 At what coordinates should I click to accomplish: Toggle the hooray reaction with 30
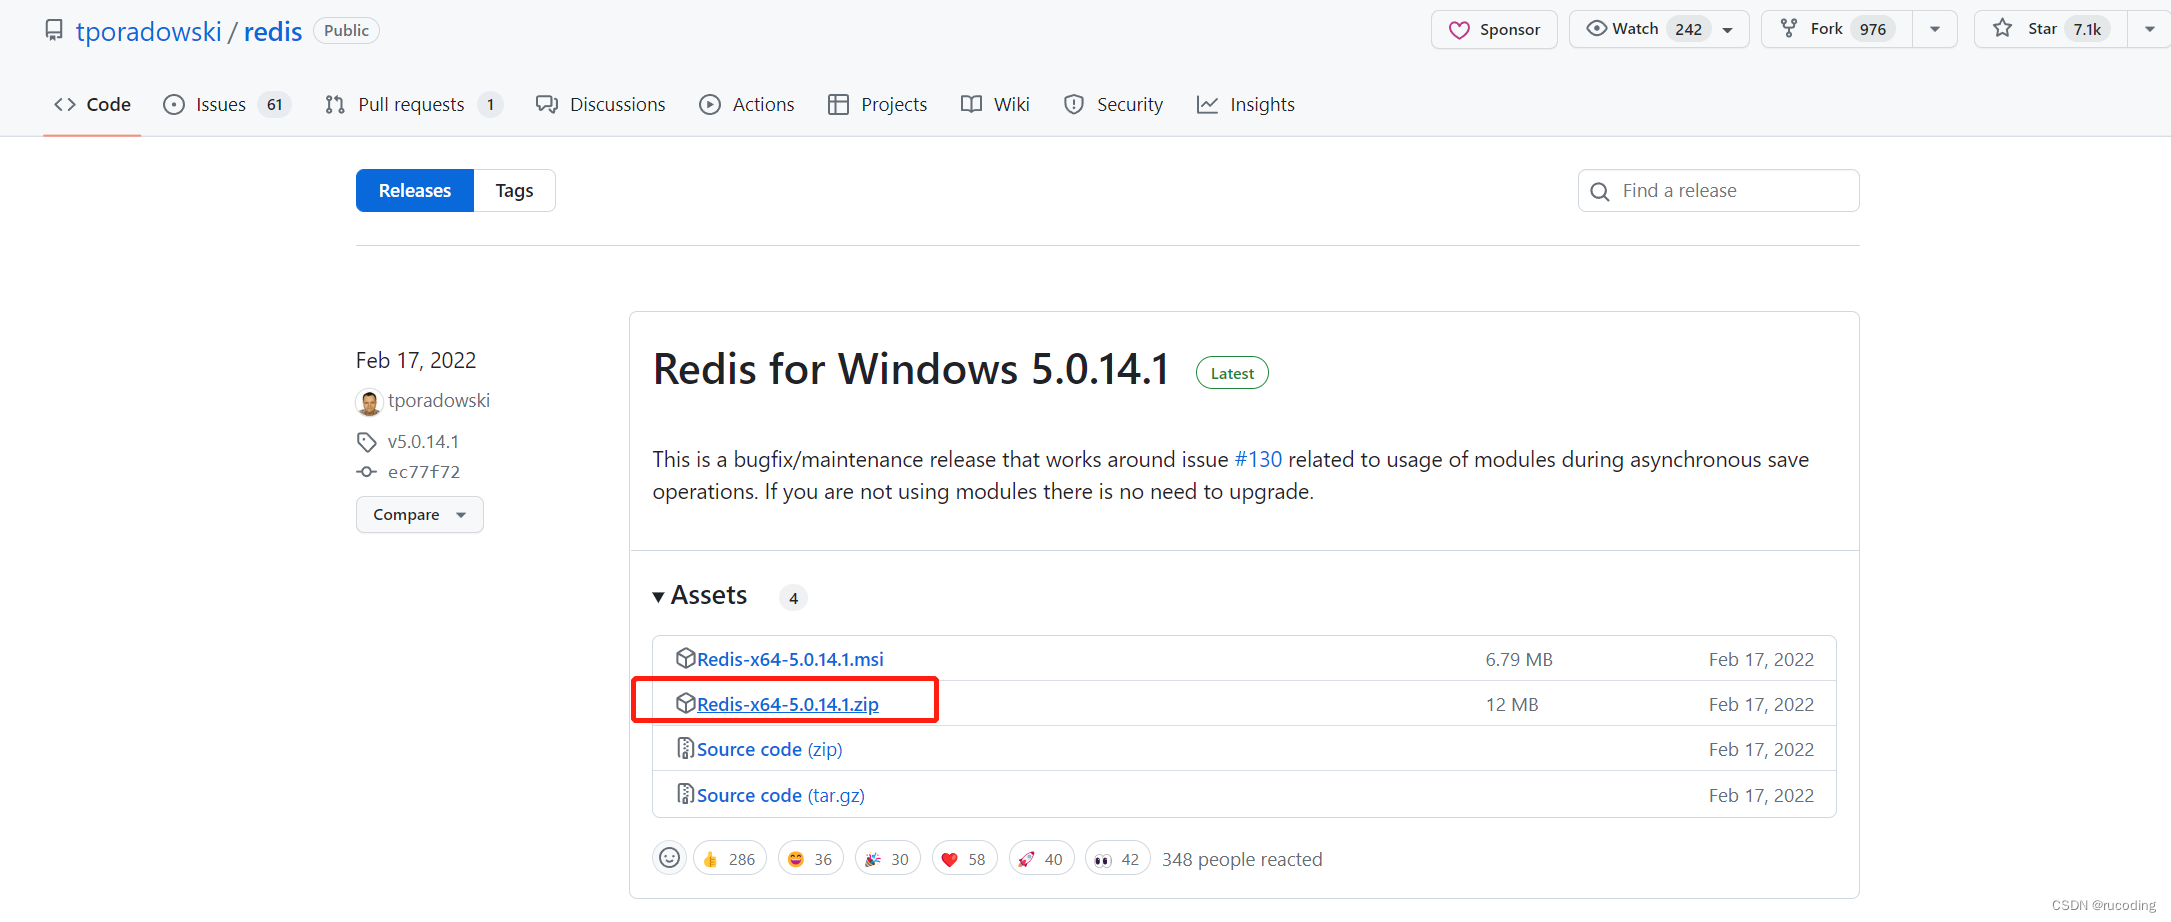(x=888, y=859)
